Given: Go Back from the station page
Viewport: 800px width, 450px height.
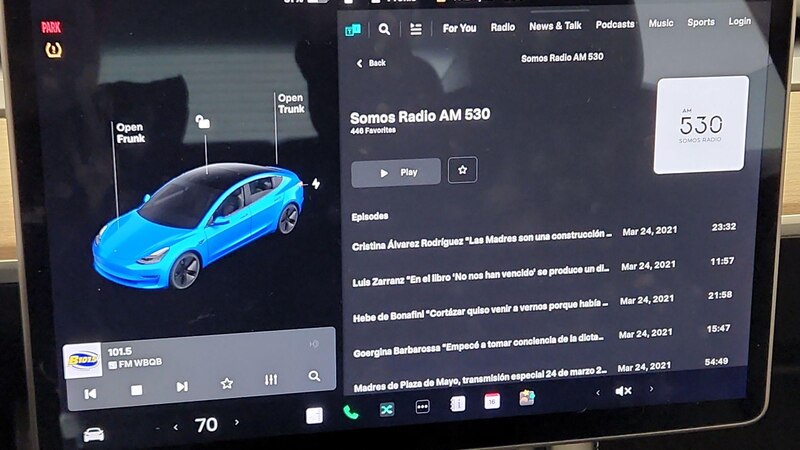Looking at the screenshot, I should [371, 63].
